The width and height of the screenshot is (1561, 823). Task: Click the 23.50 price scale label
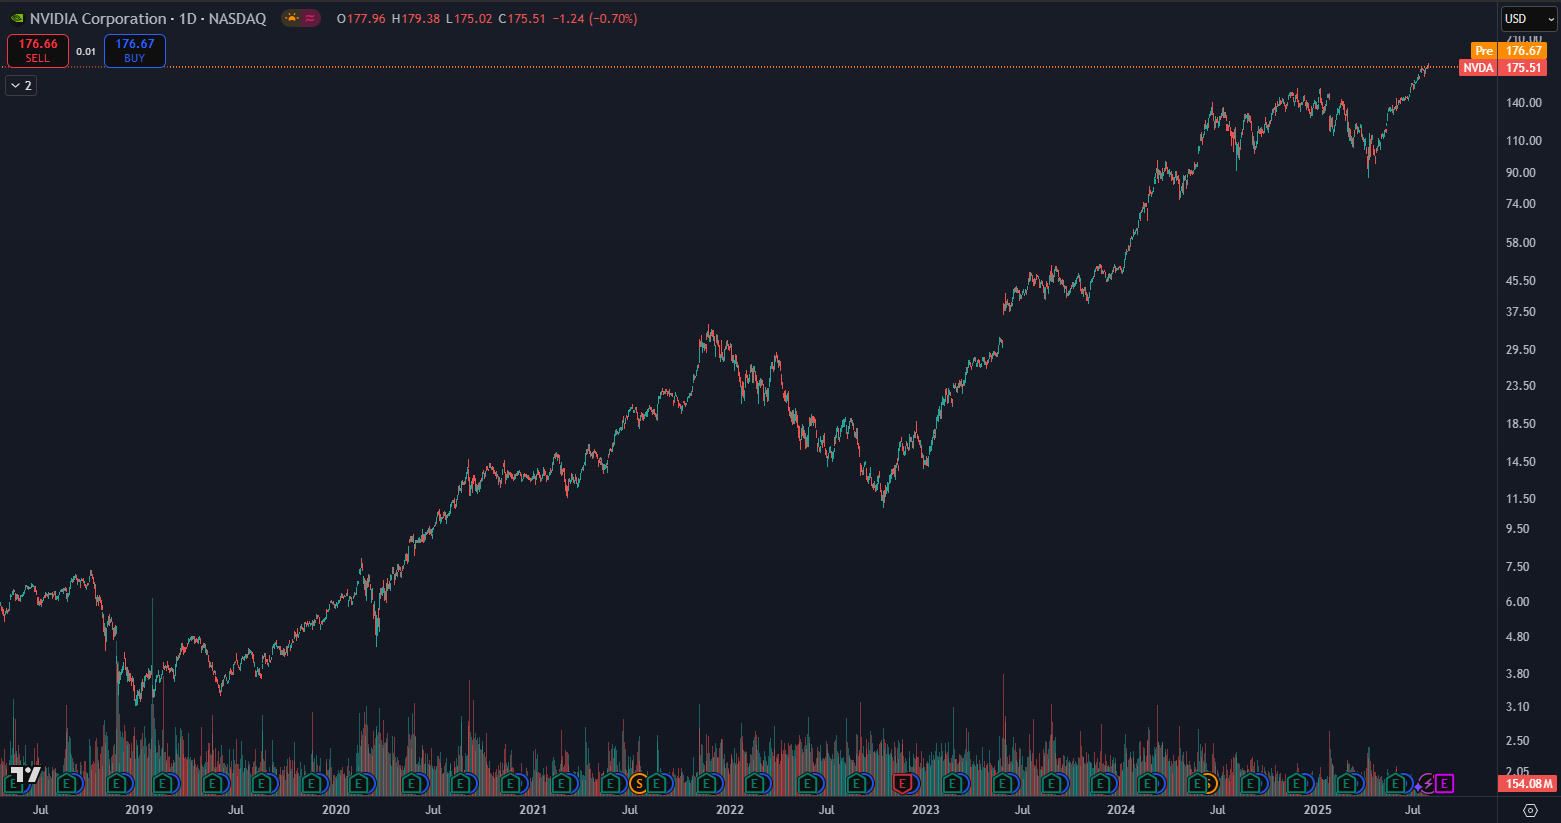(x=1520, y=386)
